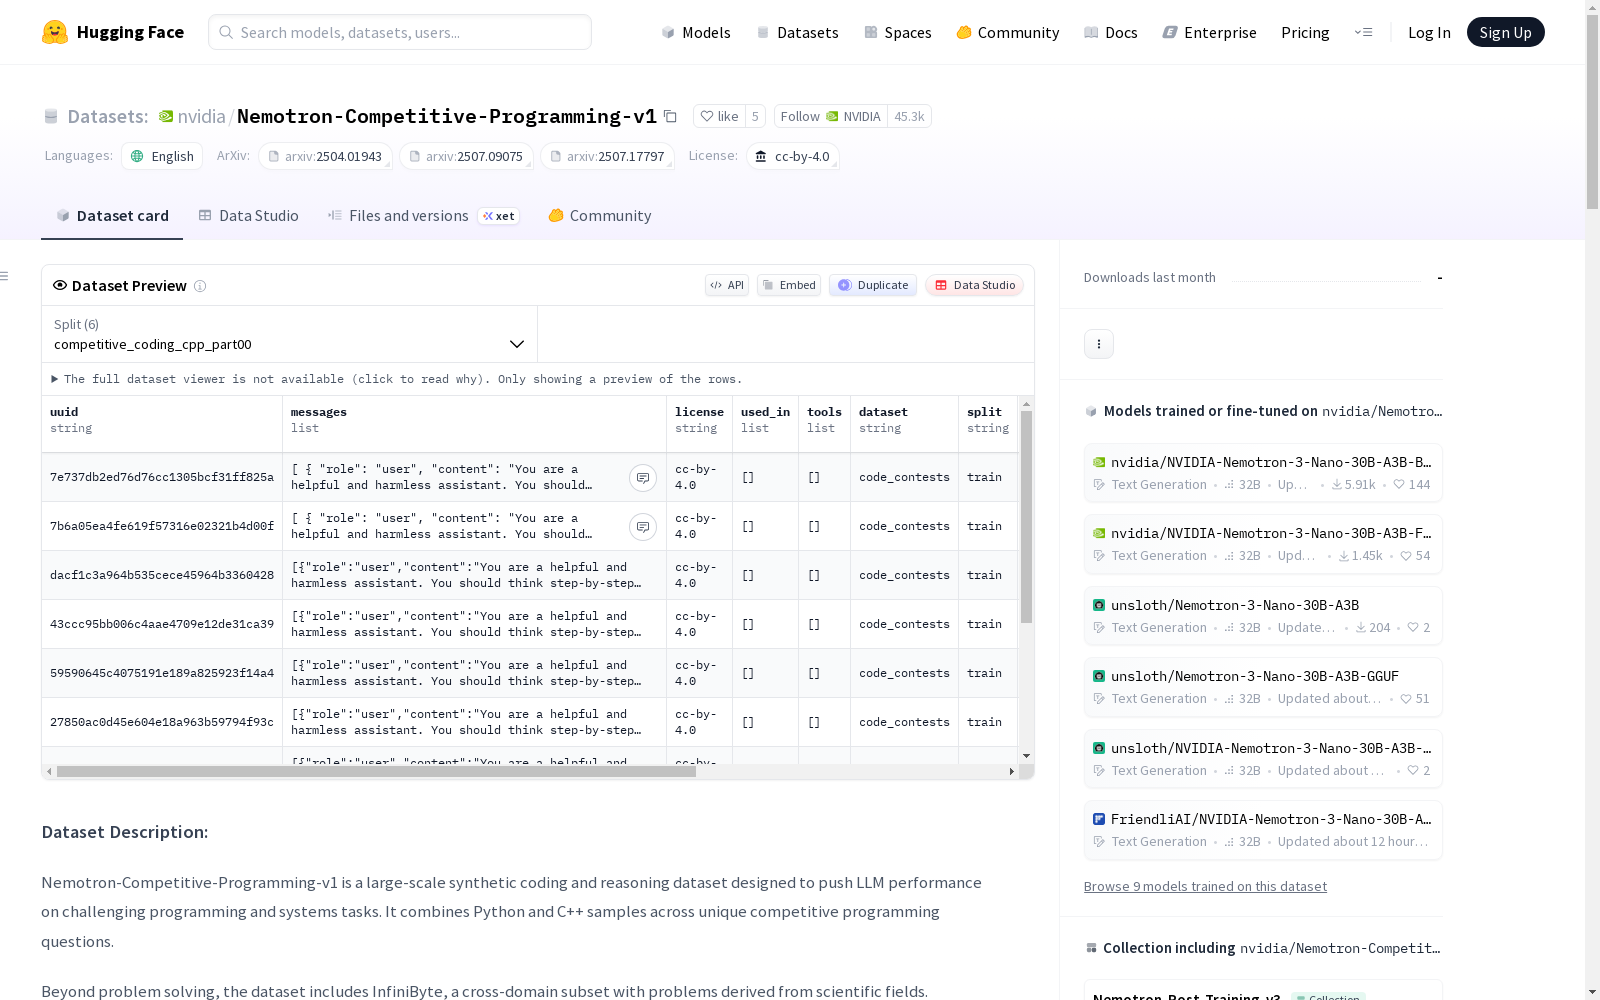
Task: Expand the 'full dataset viewer is not available' notice
Action: click(397, 379)
